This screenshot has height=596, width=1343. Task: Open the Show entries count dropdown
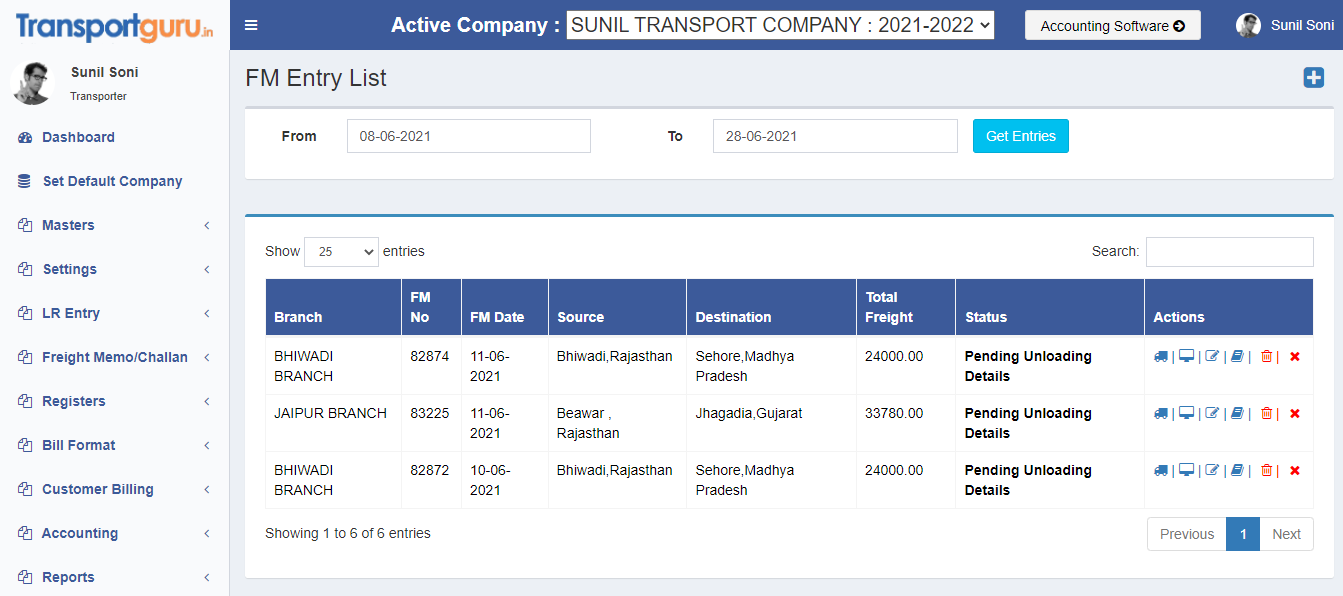pyautogui.click(x=341, y=252)
